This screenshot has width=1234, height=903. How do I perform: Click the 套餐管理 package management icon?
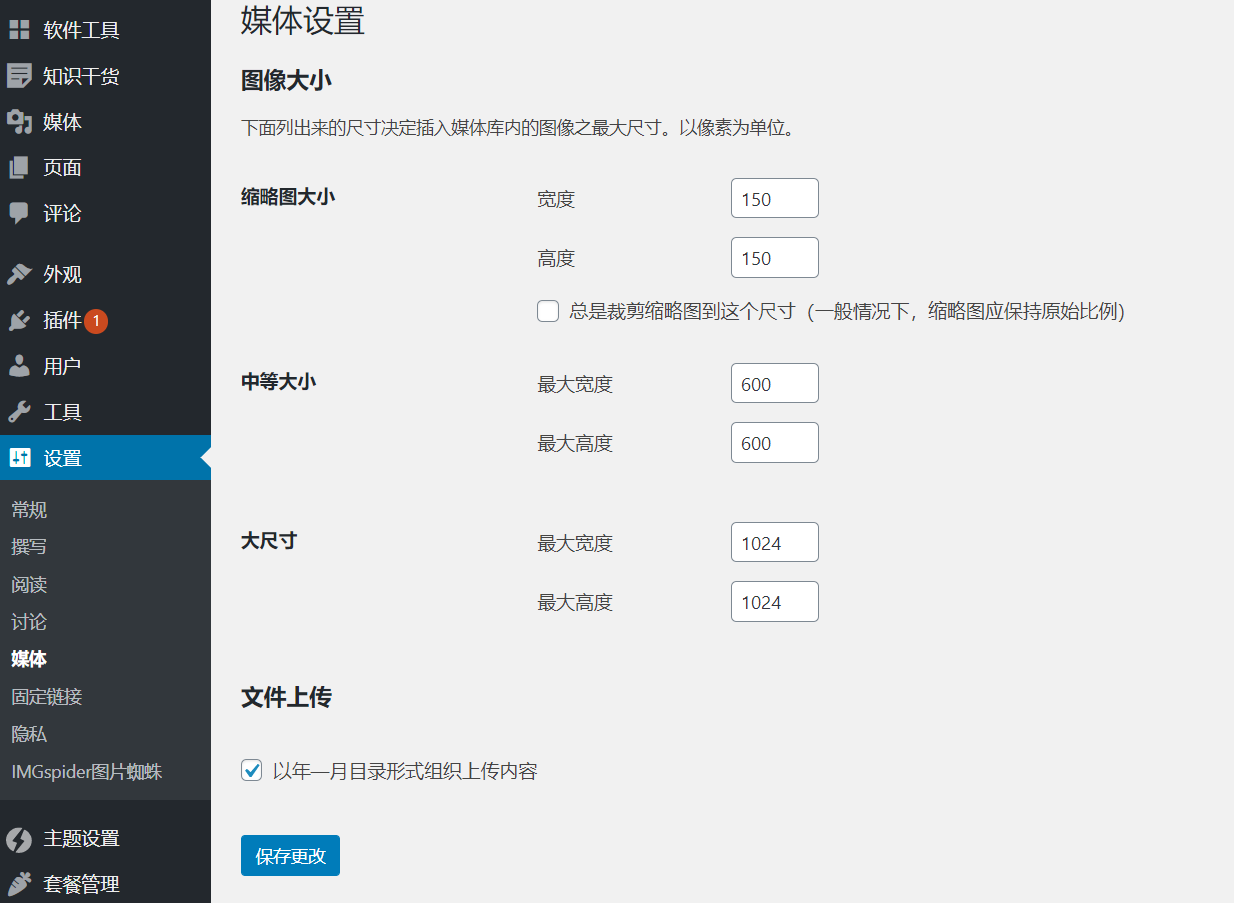(20, 884)
